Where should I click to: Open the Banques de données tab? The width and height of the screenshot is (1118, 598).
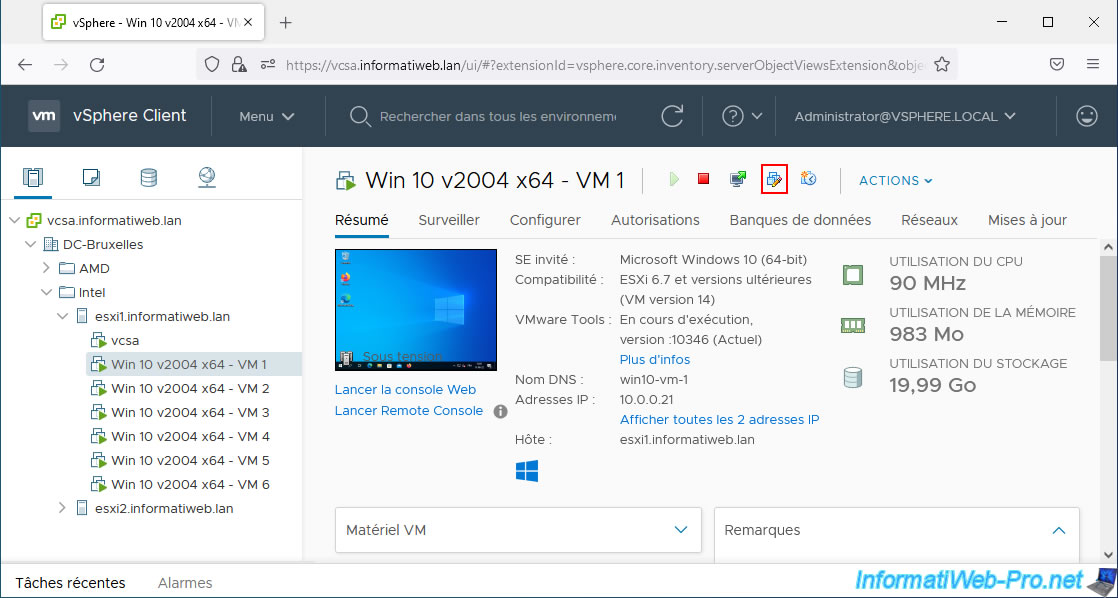tap(800, 220)
